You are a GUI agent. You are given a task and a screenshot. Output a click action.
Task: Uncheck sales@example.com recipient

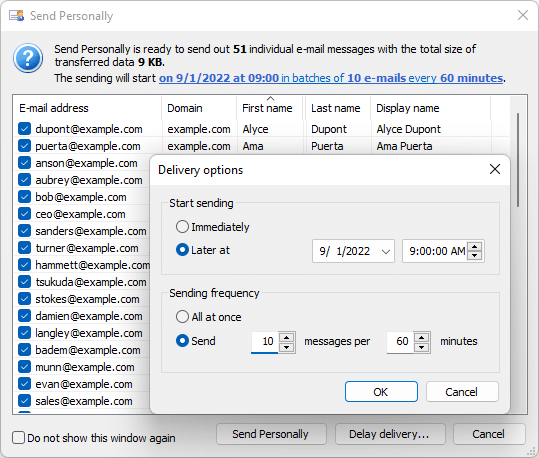pyautogui.click(x=24, y=401)
